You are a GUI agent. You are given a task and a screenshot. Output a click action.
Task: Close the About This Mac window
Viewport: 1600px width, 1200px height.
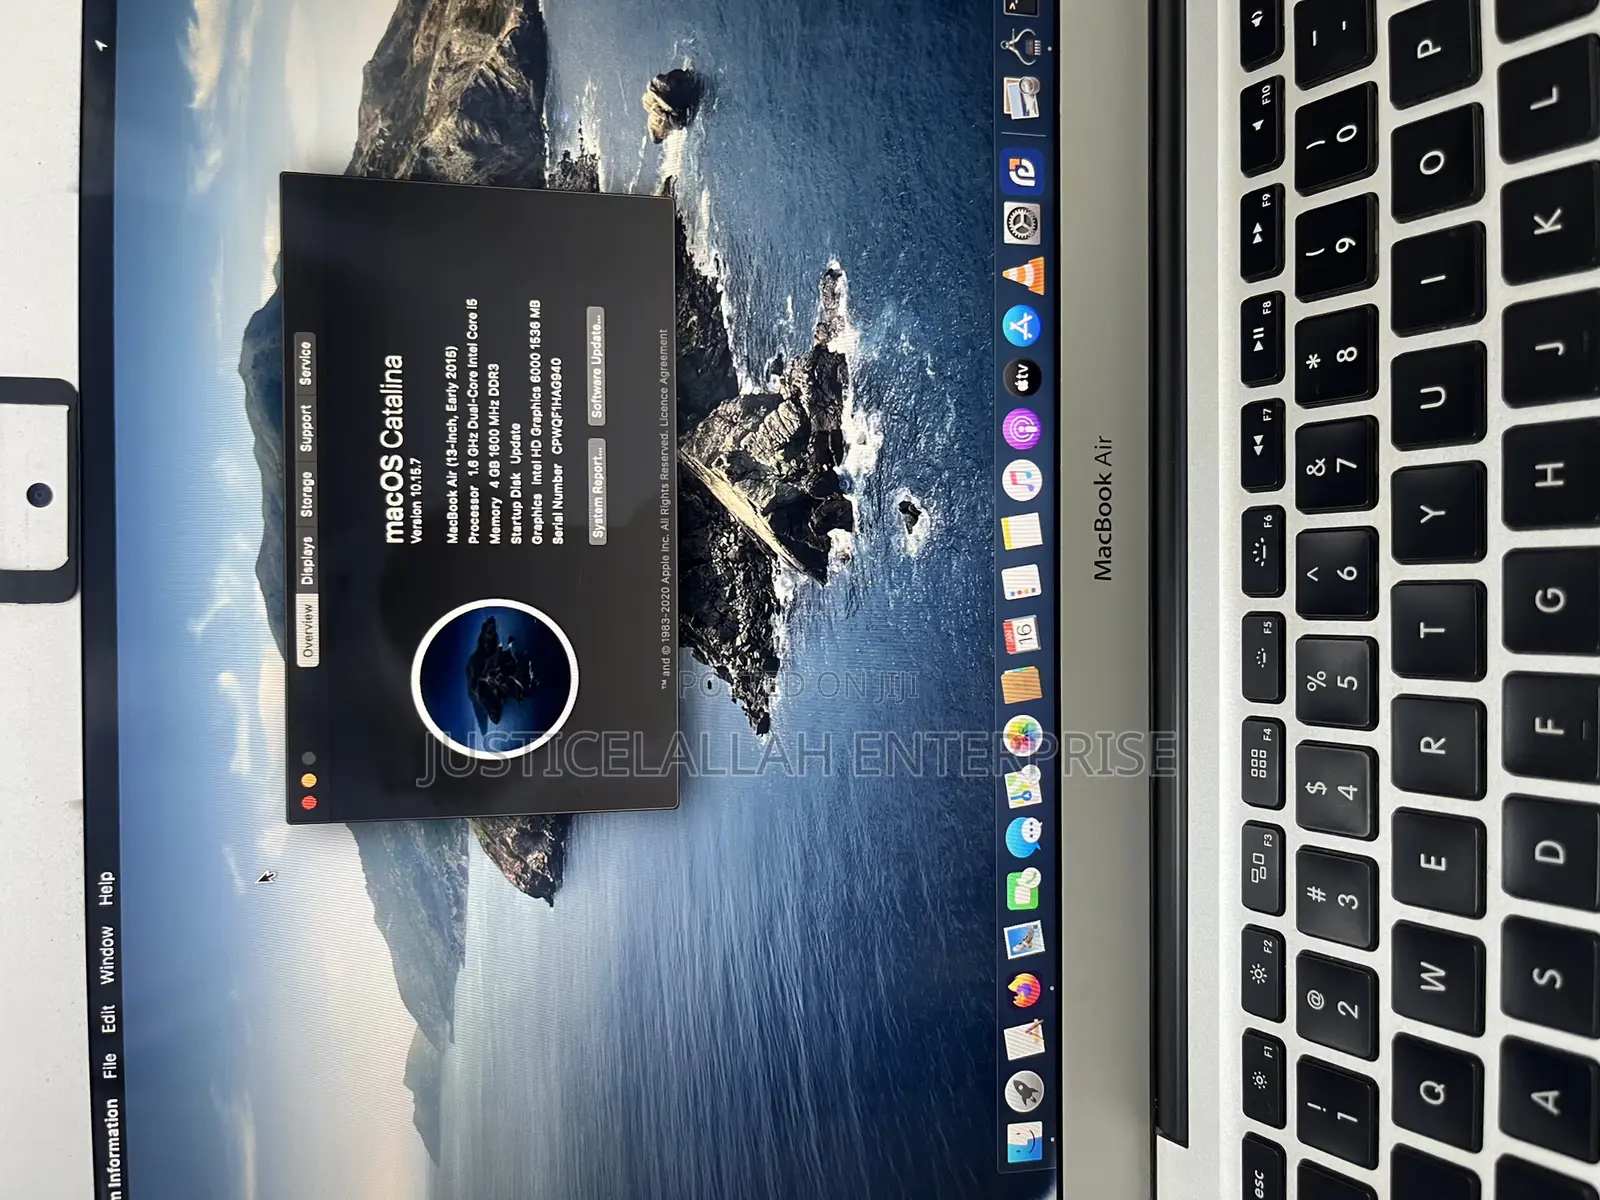(x=310, y=801)
